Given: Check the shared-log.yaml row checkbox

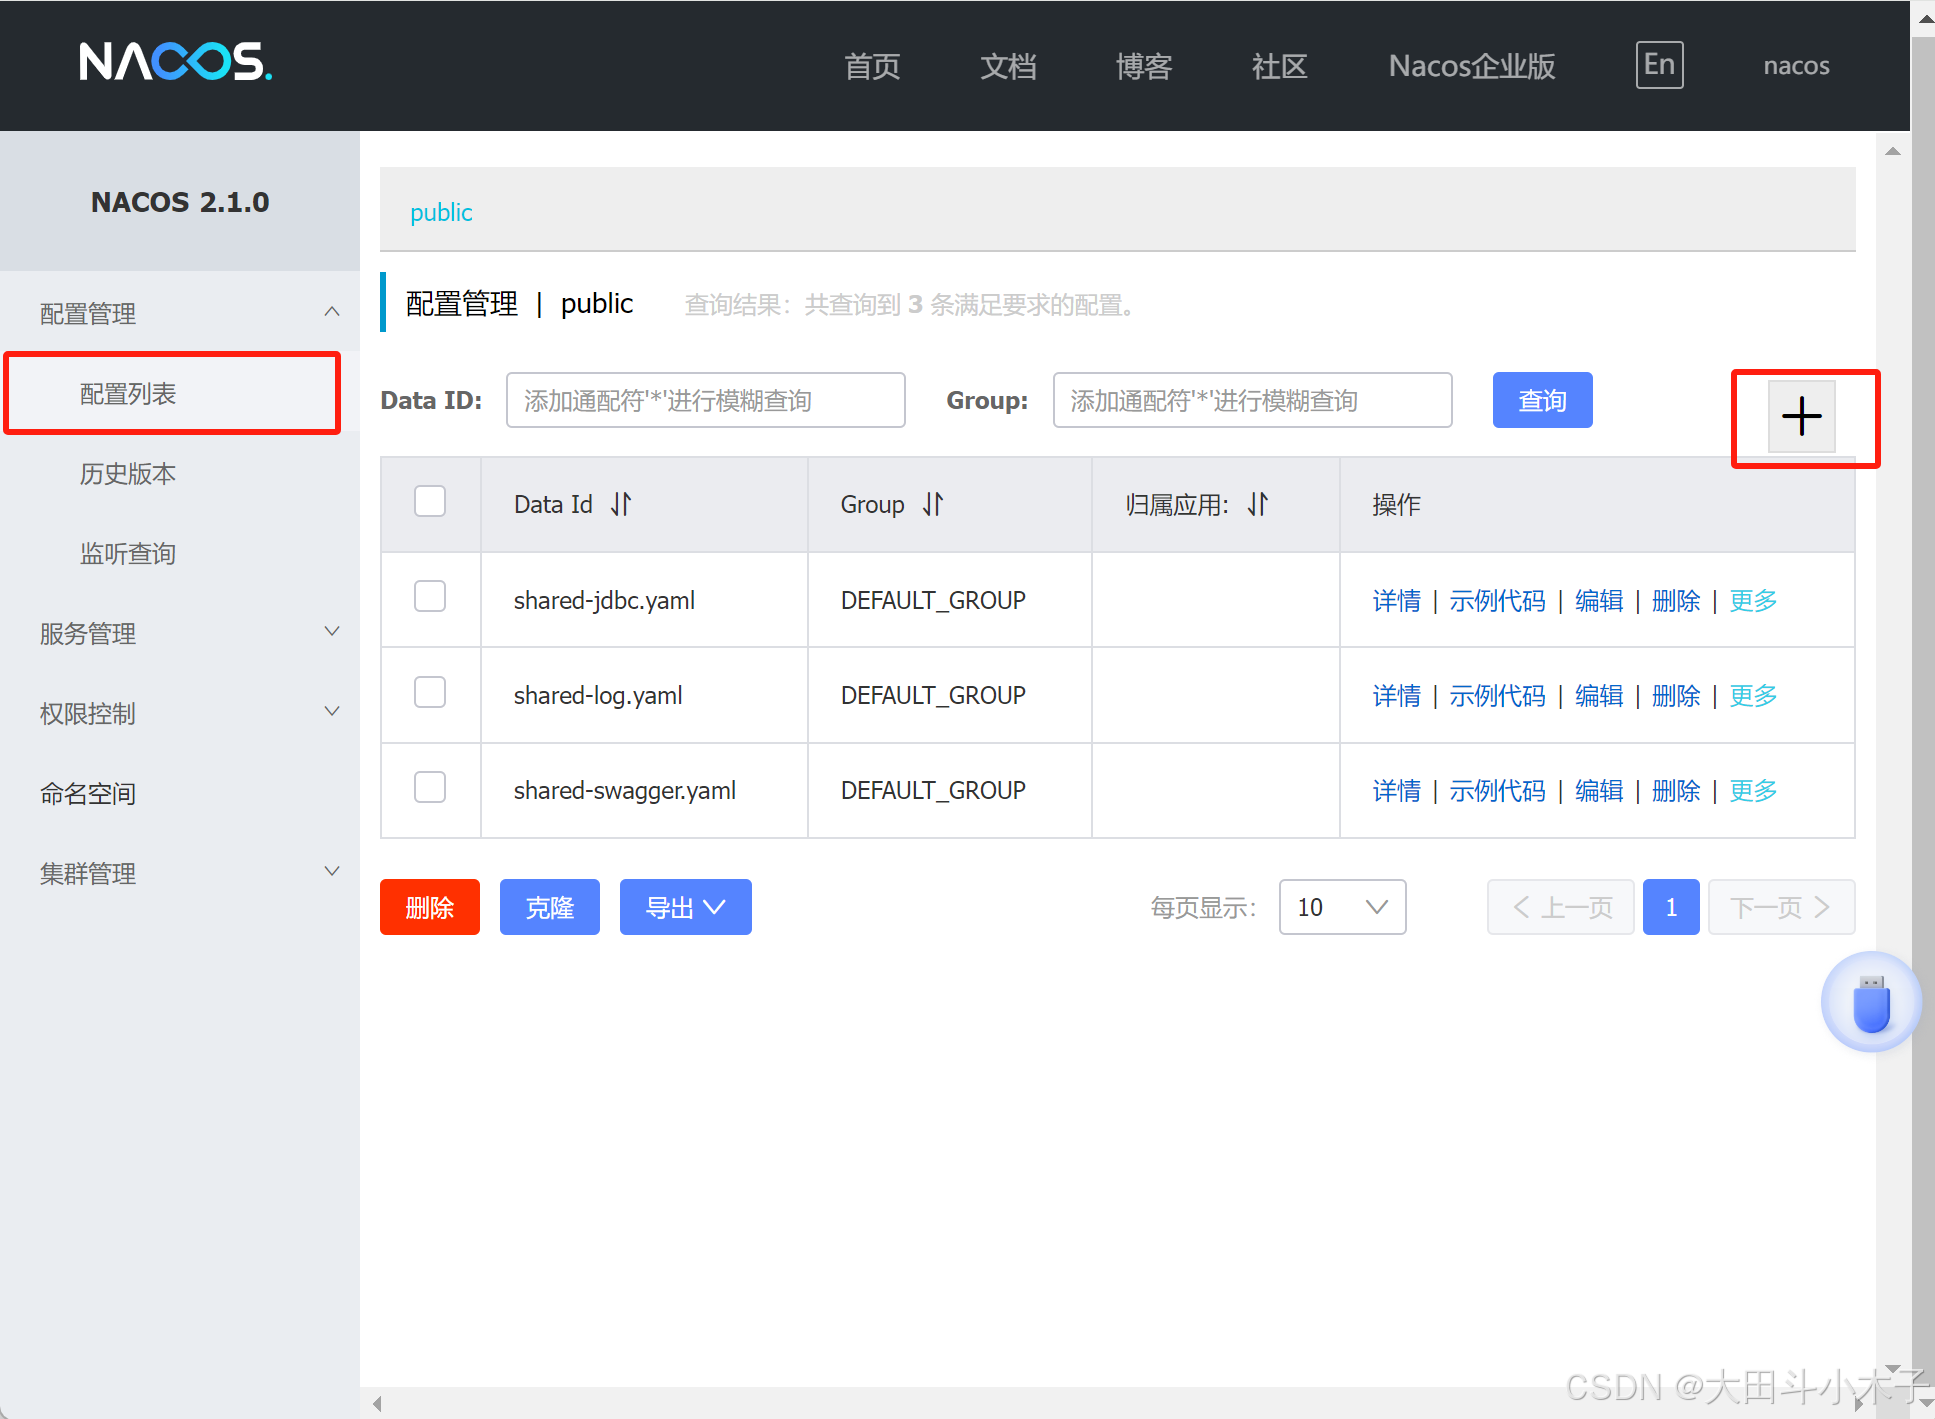Looking at the screenshot, I should [430, 692].
